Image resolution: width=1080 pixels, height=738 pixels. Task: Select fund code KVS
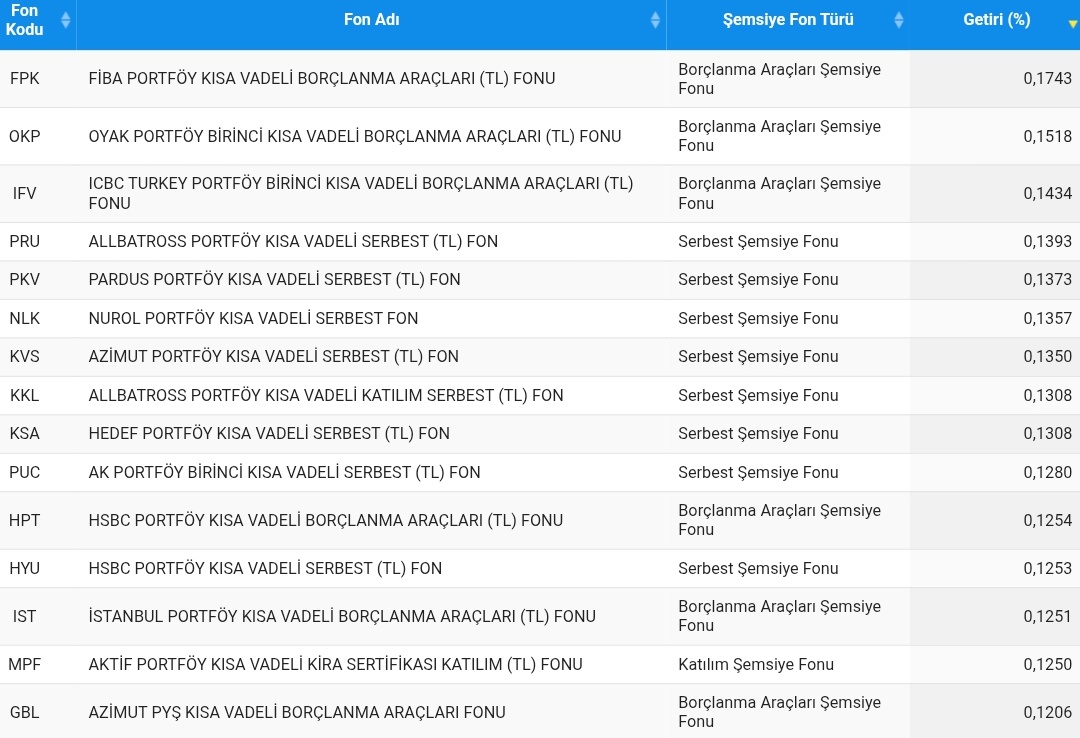pos(25,357)
